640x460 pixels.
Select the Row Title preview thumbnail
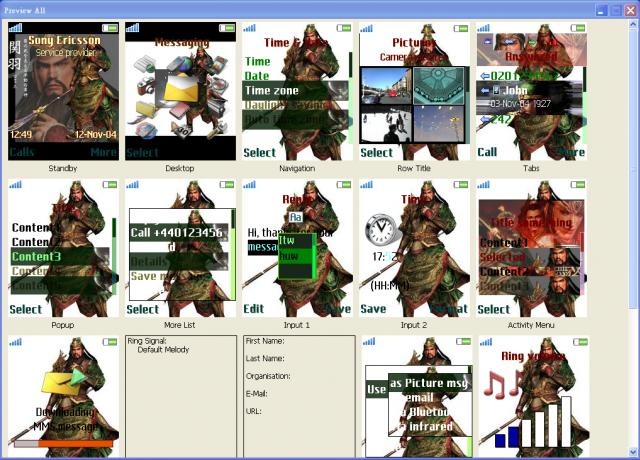point(414,91)
